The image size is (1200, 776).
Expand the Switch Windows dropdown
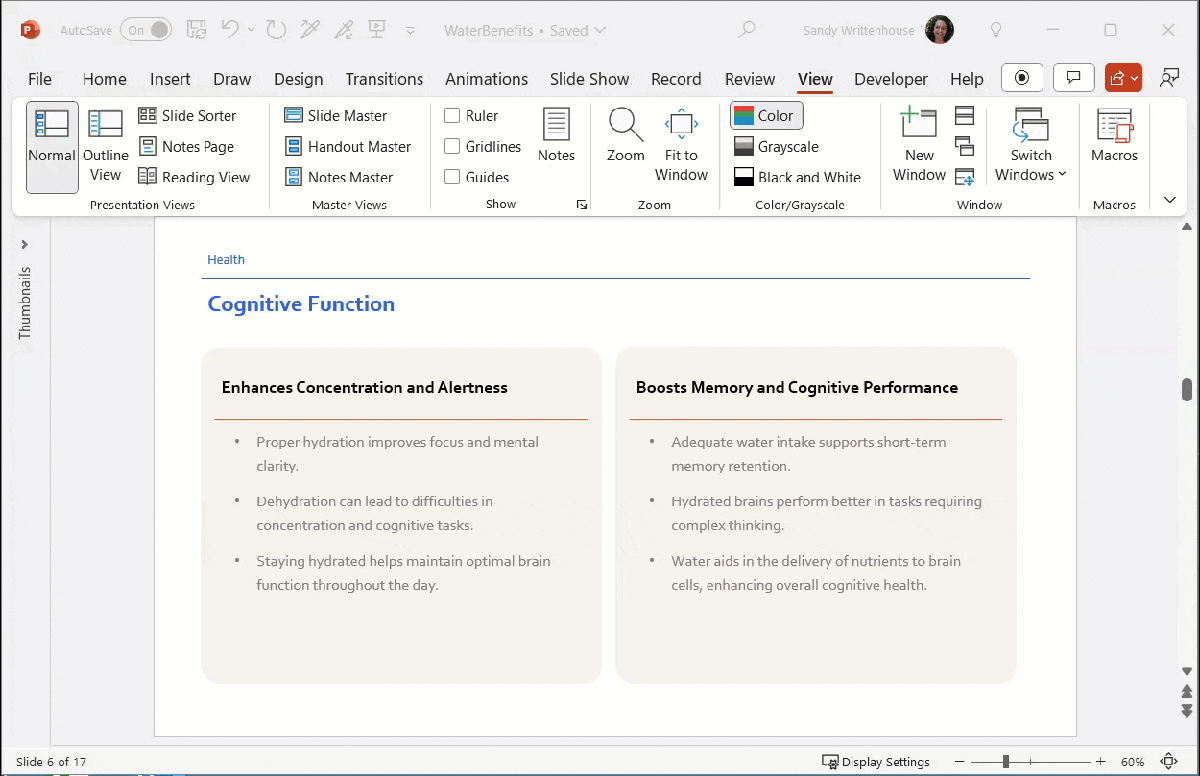click(x=1031, y=147)
